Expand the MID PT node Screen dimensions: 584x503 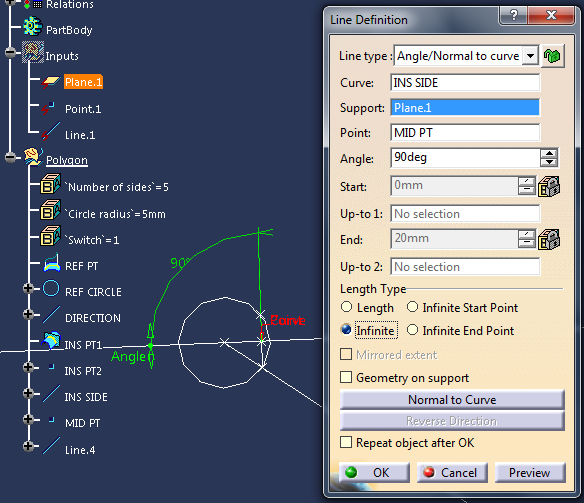(x=28, y=419)
